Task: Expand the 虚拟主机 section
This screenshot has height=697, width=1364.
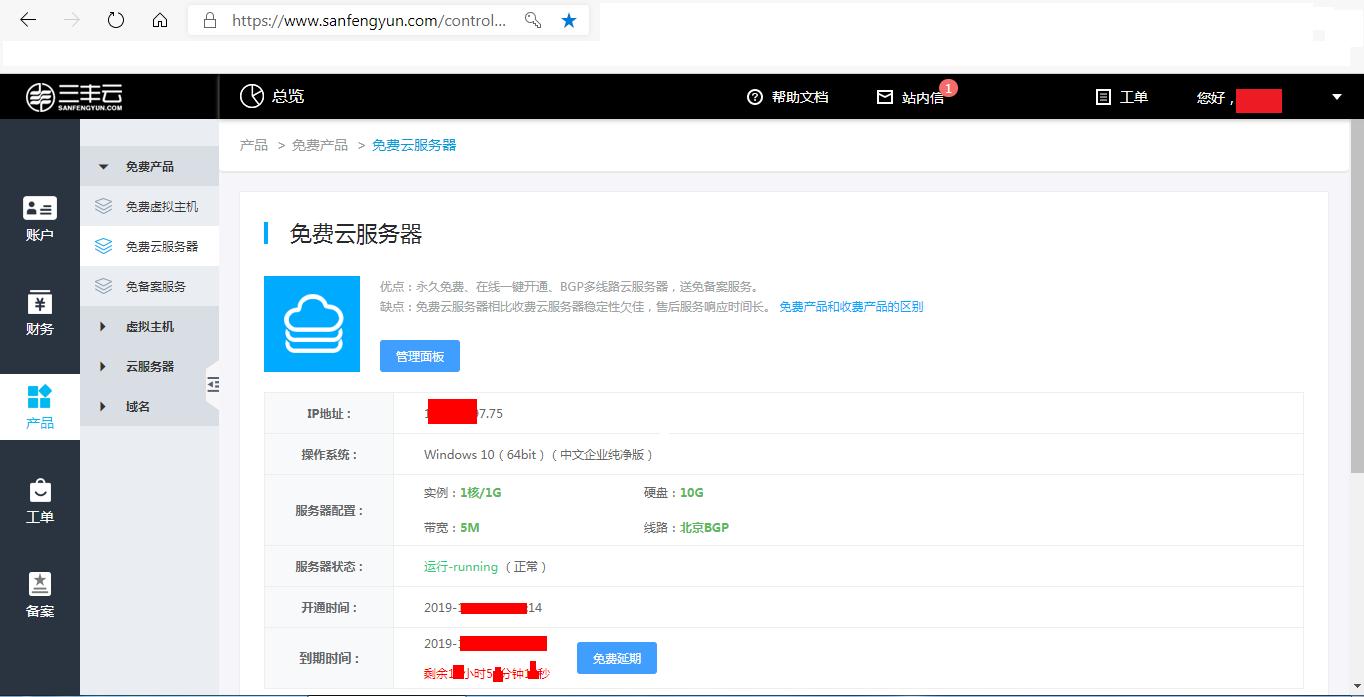Action: tap(150, 326)
